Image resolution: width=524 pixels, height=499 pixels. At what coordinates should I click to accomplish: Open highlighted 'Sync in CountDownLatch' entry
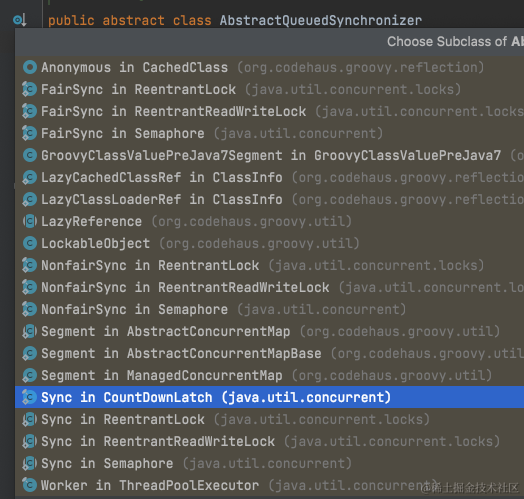coord(269,397)
